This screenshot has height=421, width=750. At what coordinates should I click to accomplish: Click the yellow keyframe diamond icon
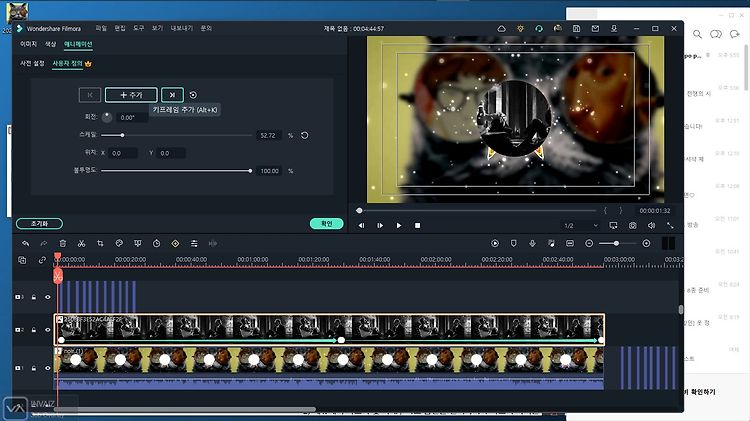(x=176, y=244)
